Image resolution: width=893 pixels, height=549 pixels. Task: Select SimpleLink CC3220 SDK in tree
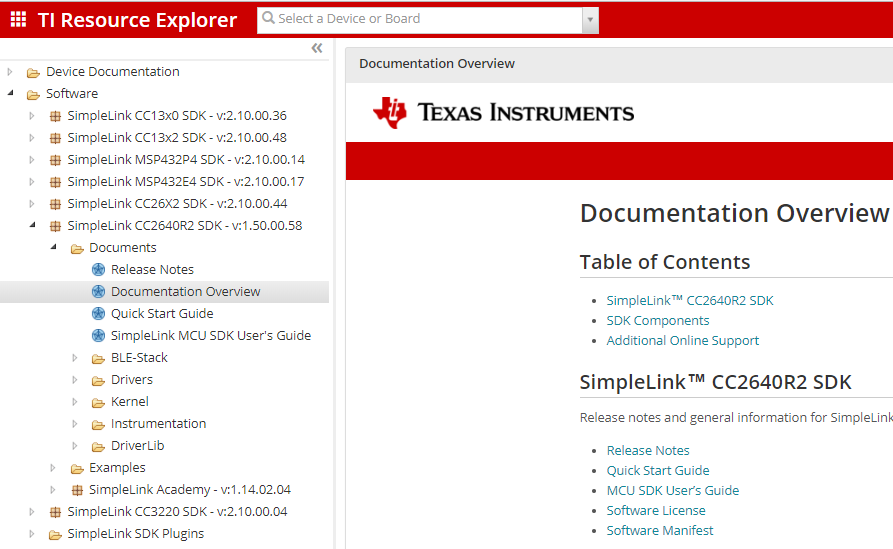tap(176, 512)
